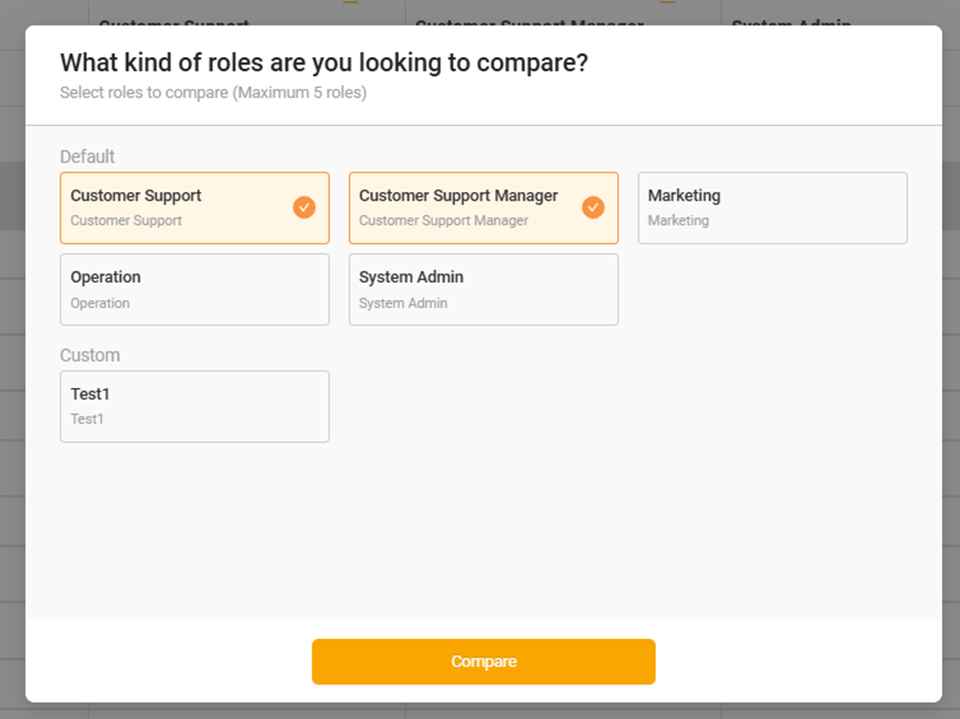
Task: Click the gray 'Marketing' description text
Action: (x=678, y=220)
